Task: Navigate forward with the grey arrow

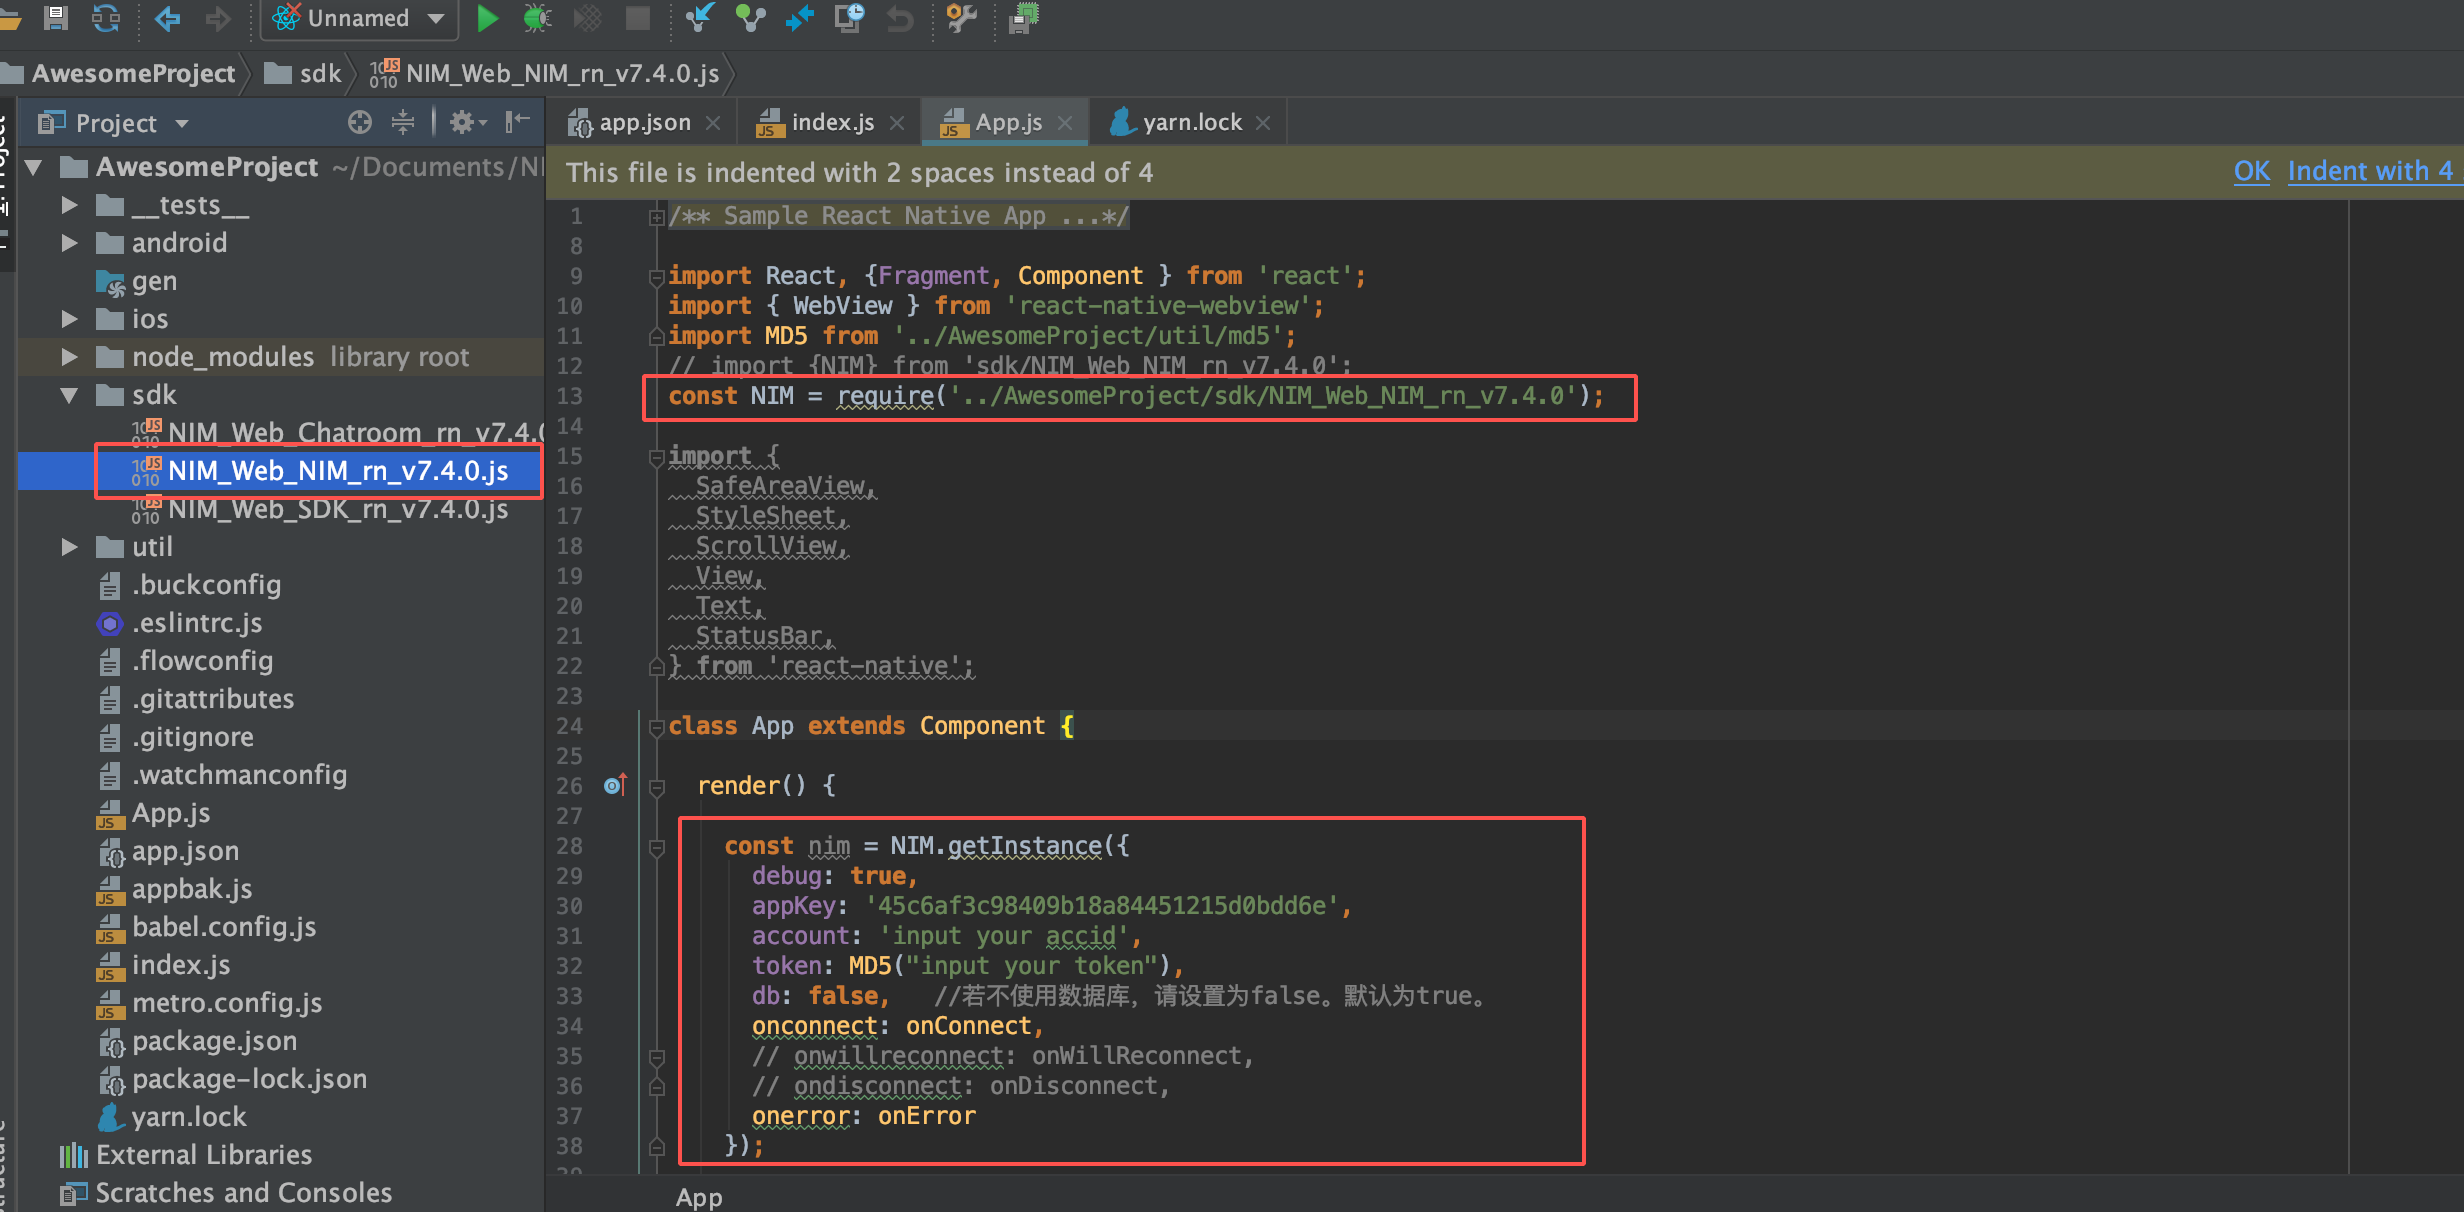Action: click(217, 17)
